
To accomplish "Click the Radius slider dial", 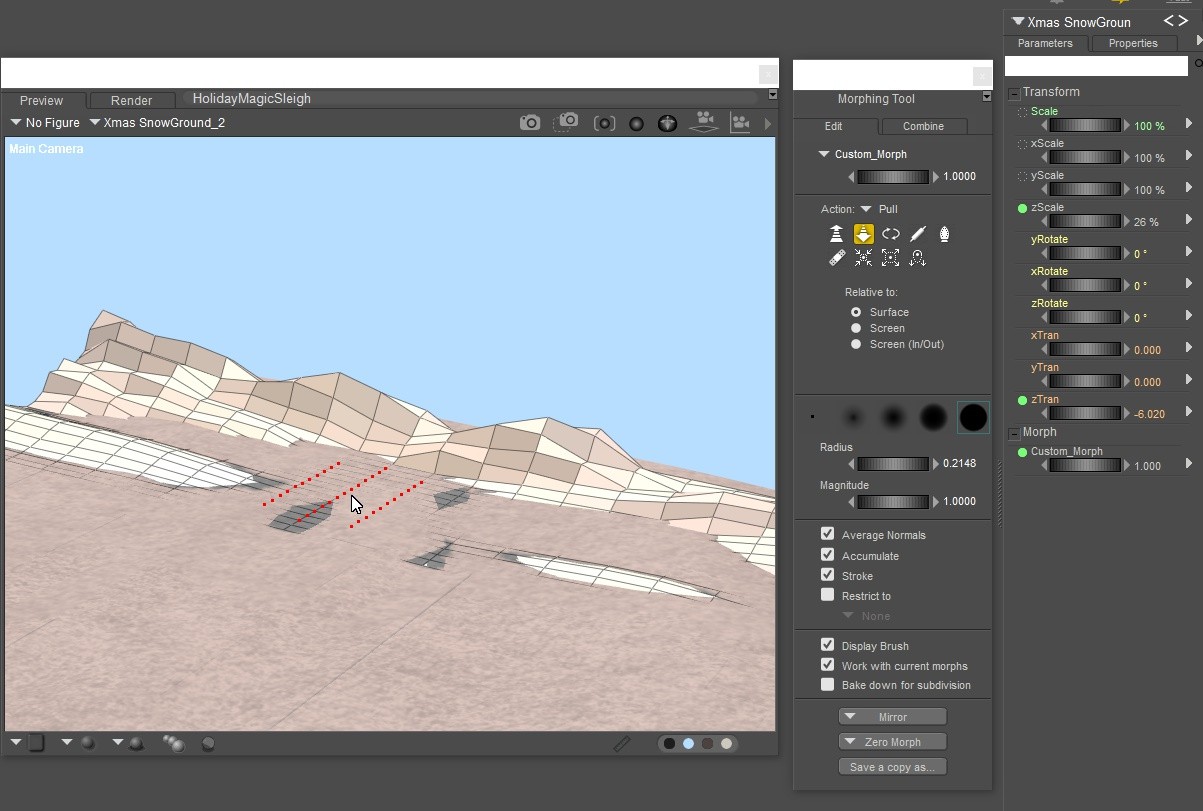I will 892,464.
